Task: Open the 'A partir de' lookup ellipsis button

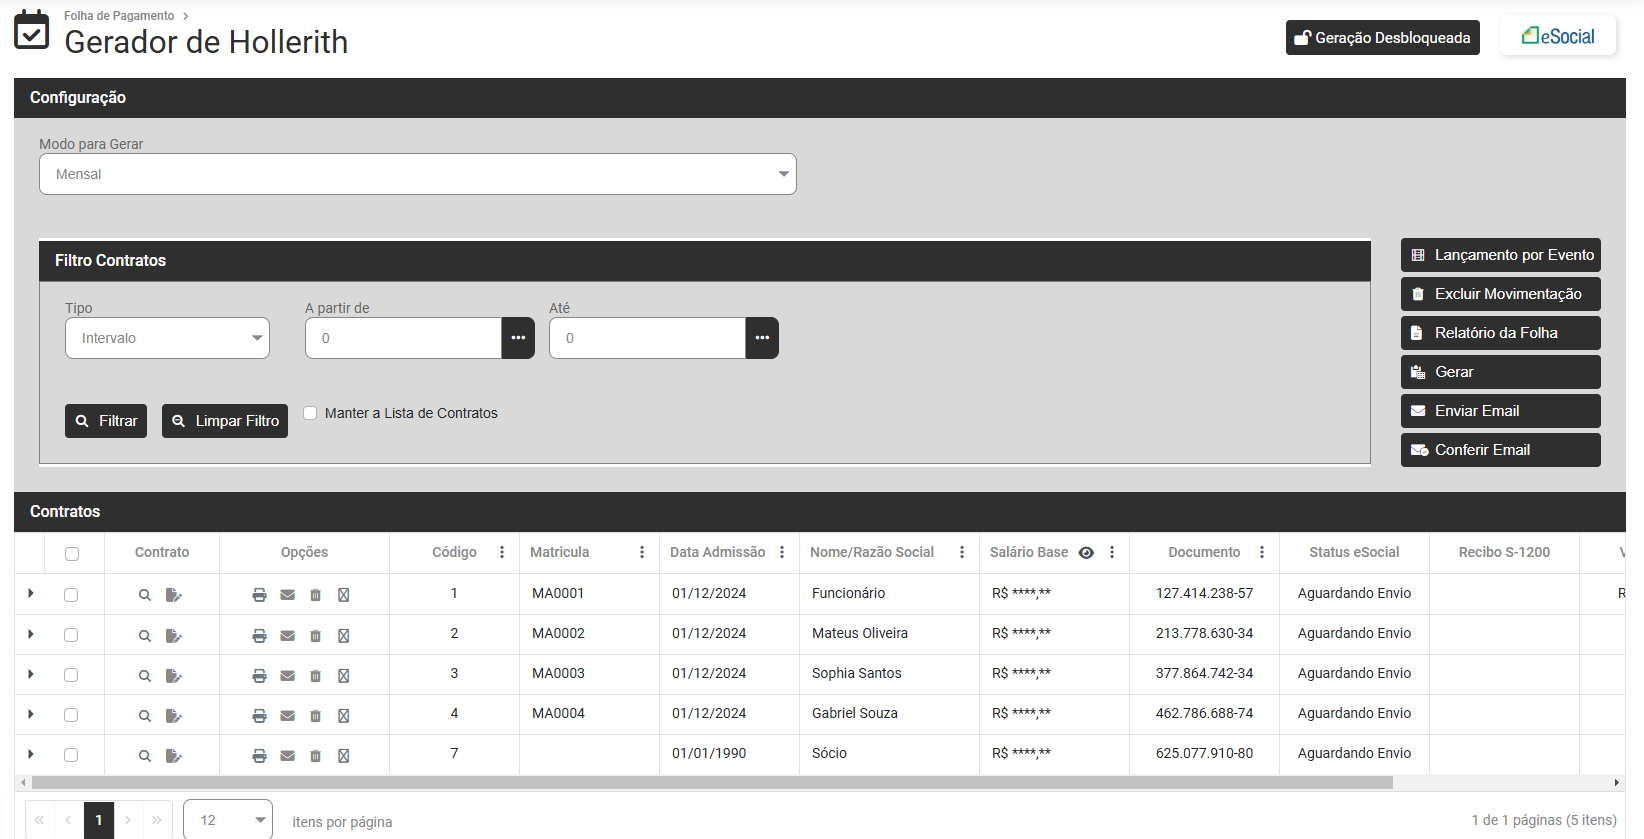Action: [518, 338]
